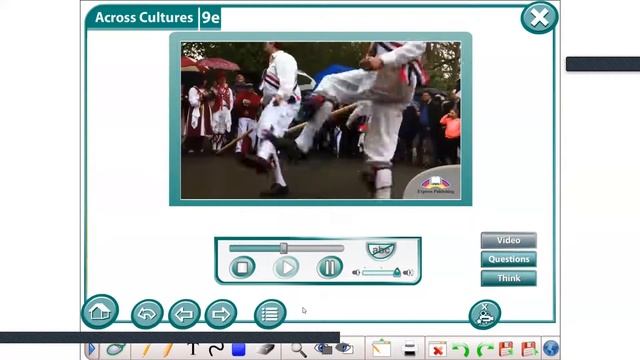Select the thick highlighter pencil tool
Viewport: 640px width, 360px height.
coord(167,350)
